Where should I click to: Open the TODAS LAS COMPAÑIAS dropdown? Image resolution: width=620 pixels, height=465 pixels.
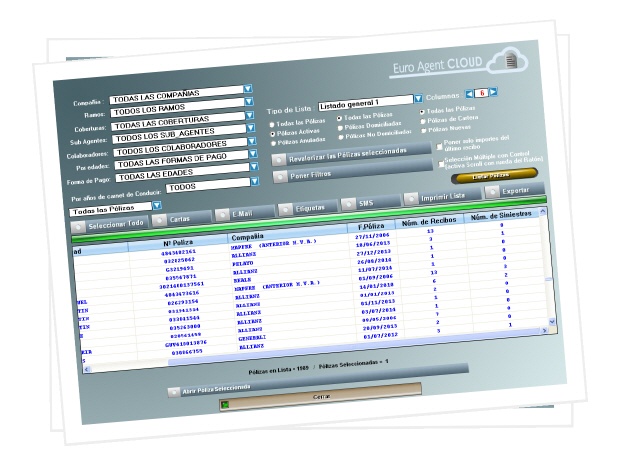(248, 89)
